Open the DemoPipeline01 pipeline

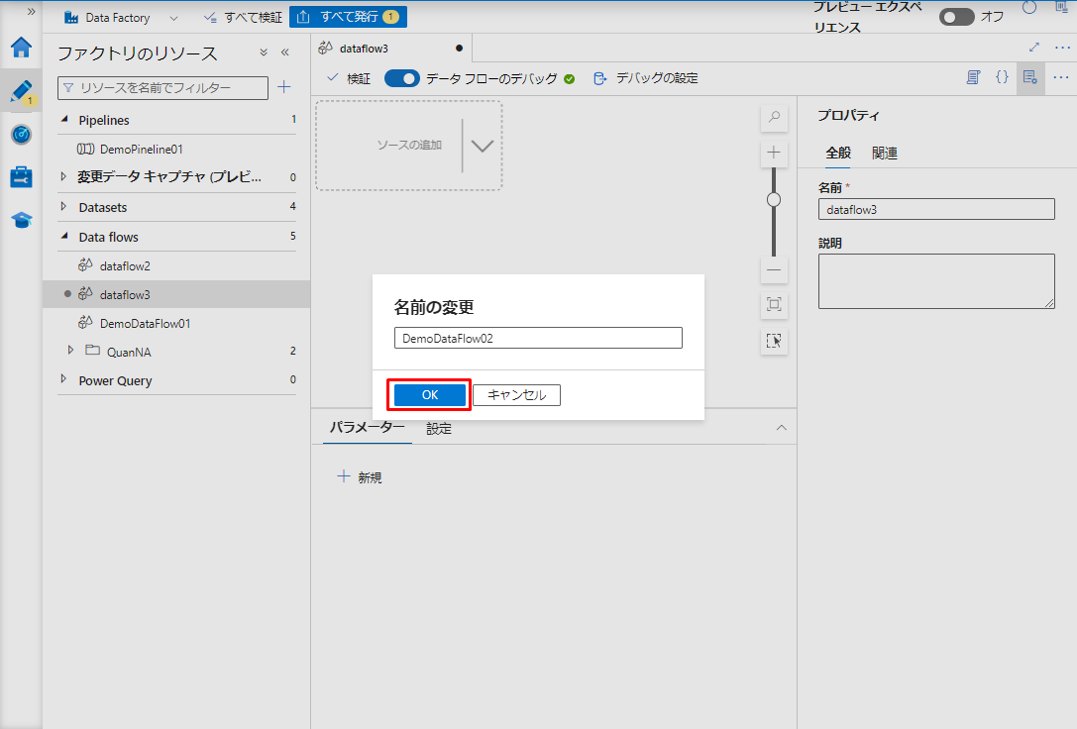[141, 149]
